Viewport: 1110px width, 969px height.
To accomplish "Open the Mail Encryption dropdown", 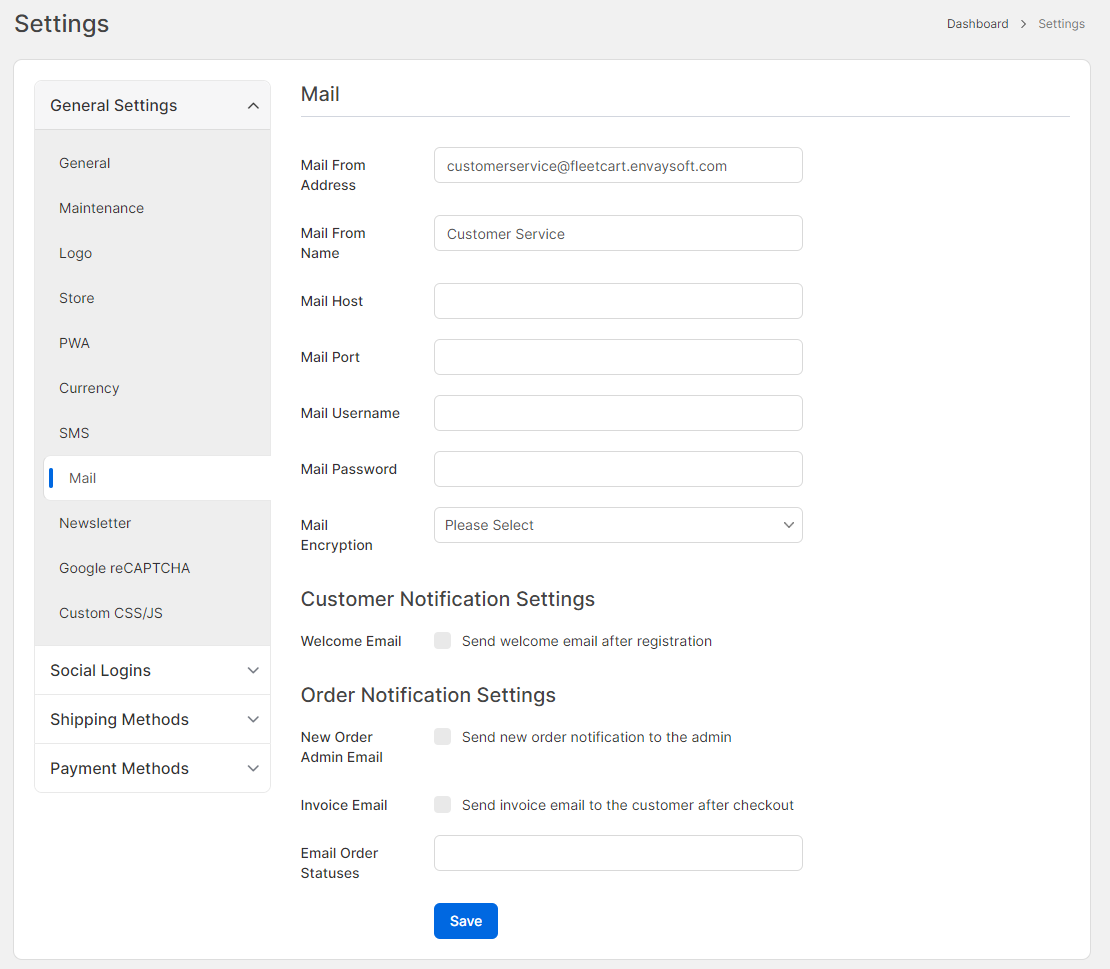I will tap(618, 525).
